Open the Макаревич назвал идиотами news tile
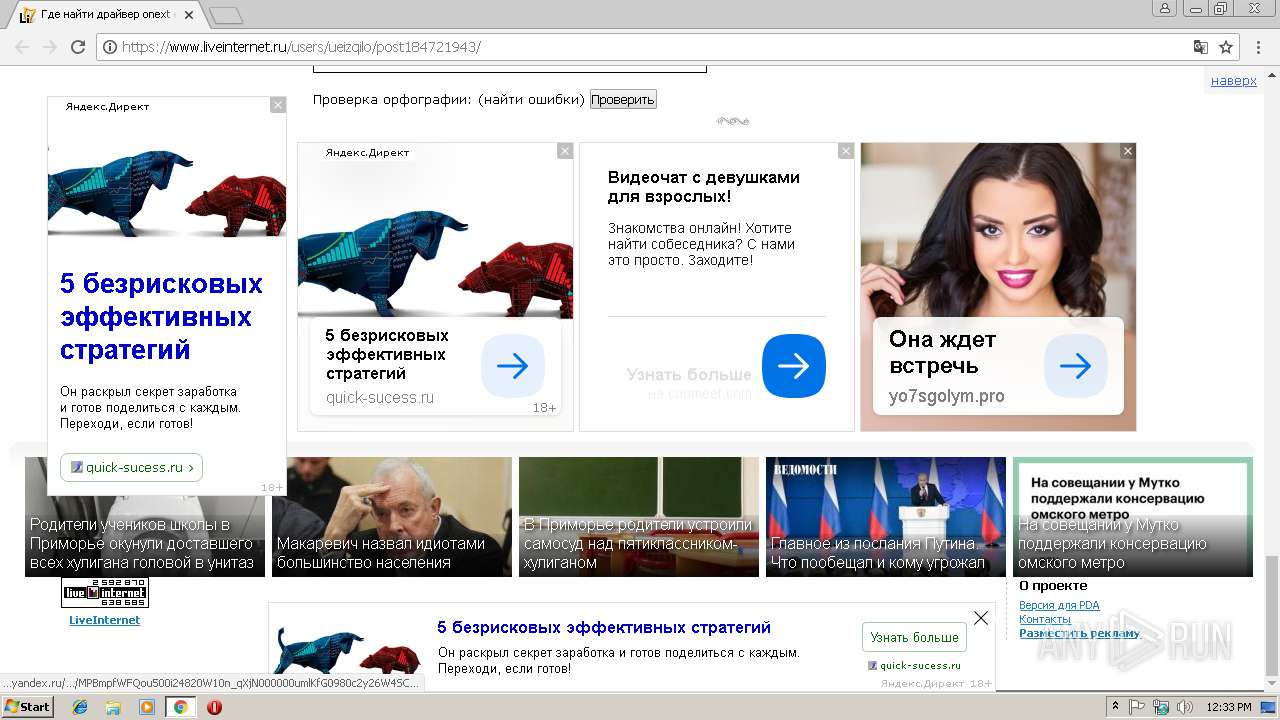Screen dimensions: 1280x720 (x=392, y=517)
